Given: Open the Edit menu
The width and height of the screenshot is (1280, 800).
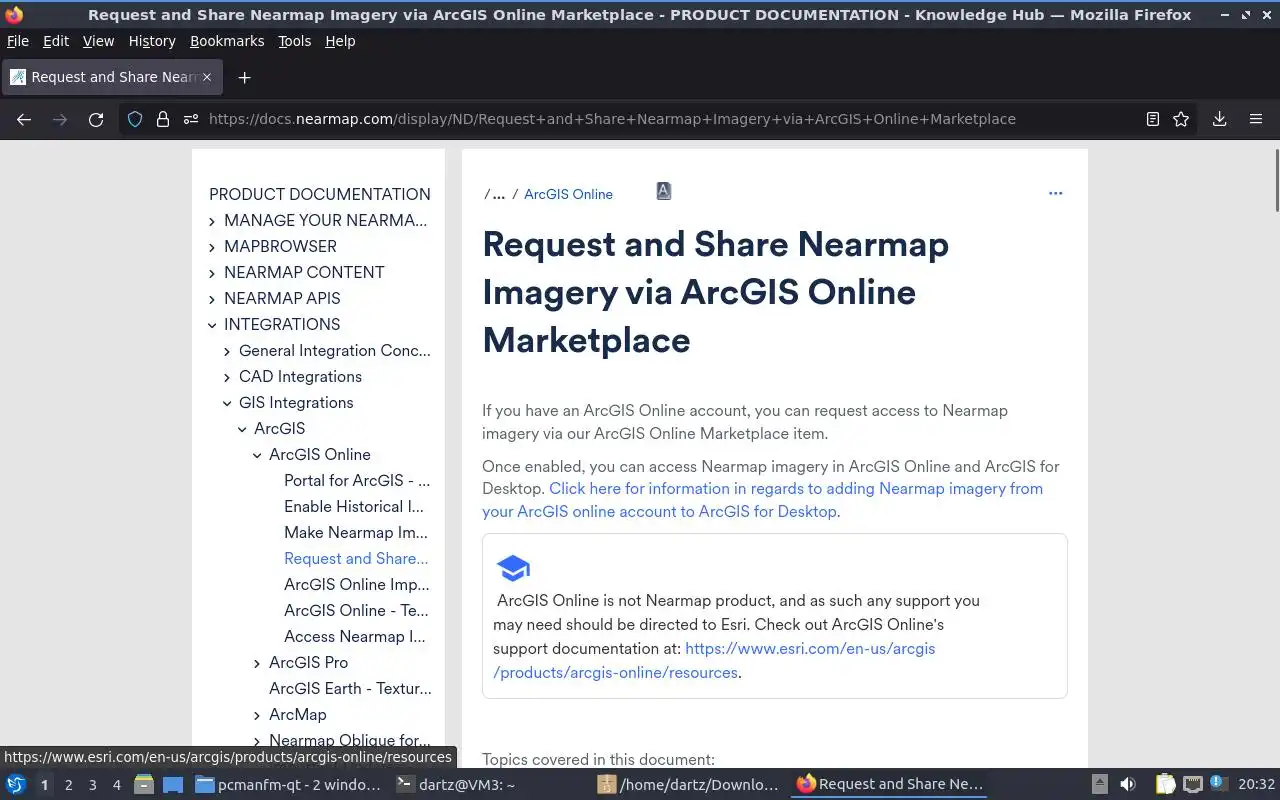Looking at the screenshot, I should pos(56,41).
